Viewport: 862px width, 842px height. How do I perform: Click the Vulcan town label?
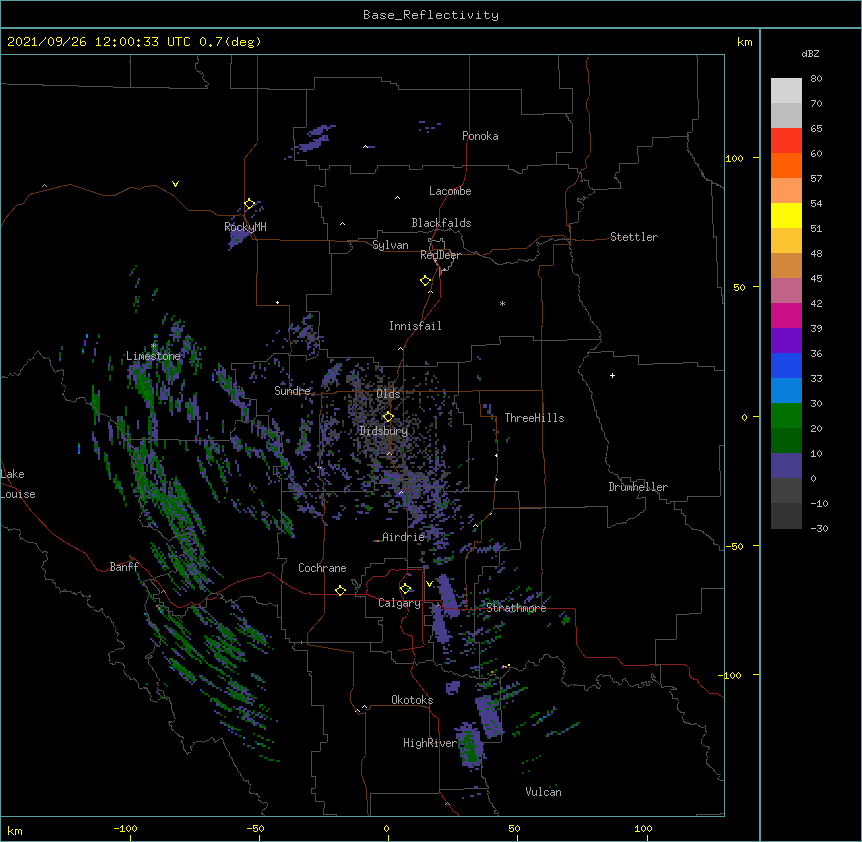coord(543,792)
